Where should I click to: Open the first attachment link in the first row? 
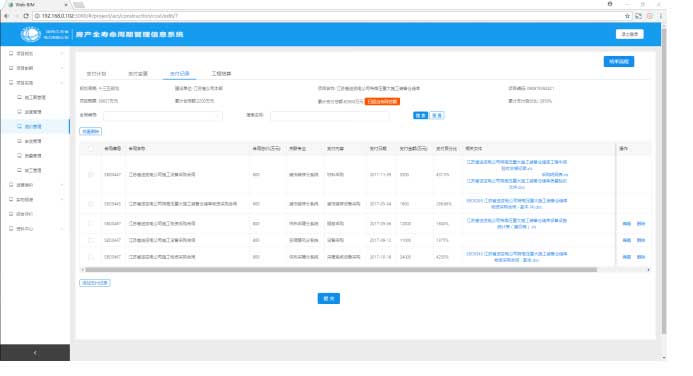(x=517, y=165)
